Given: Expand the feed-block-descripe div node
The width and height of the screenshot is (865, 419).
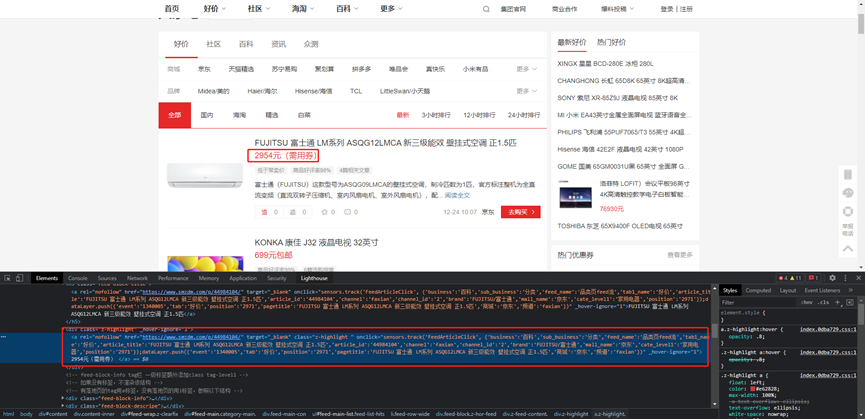Looking at the screenshot, I should coord(64,405).
